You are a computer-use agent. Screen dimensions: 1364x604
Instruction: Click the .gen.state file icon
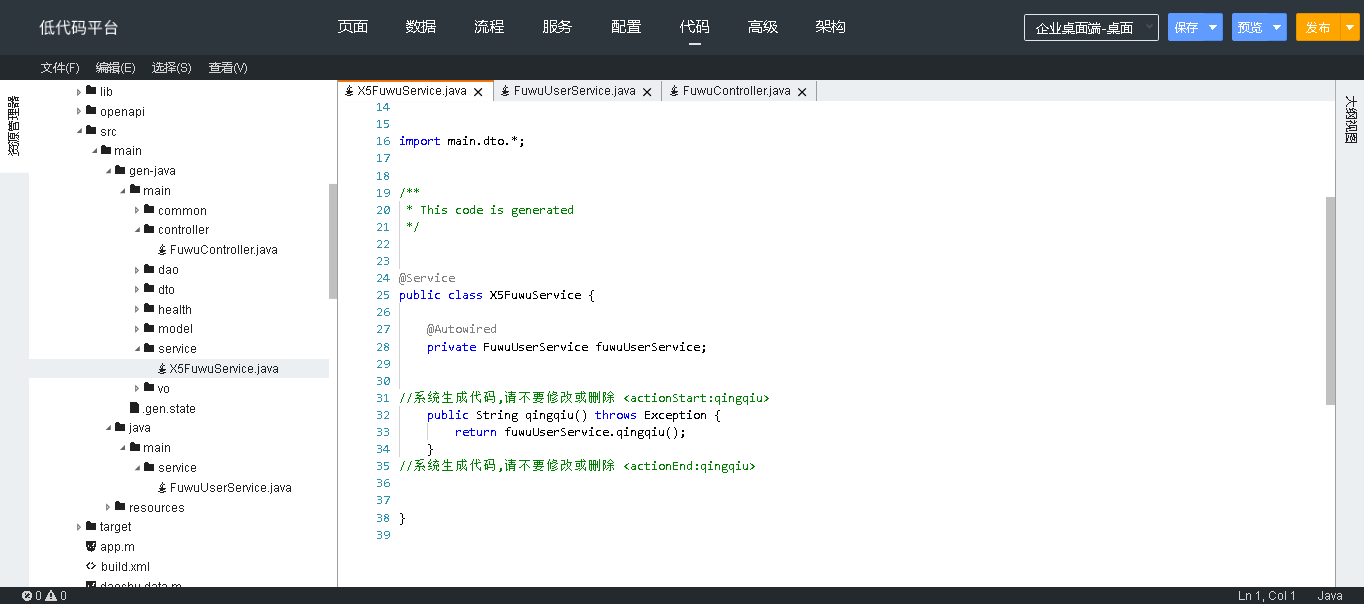click(x=134, y=408)
